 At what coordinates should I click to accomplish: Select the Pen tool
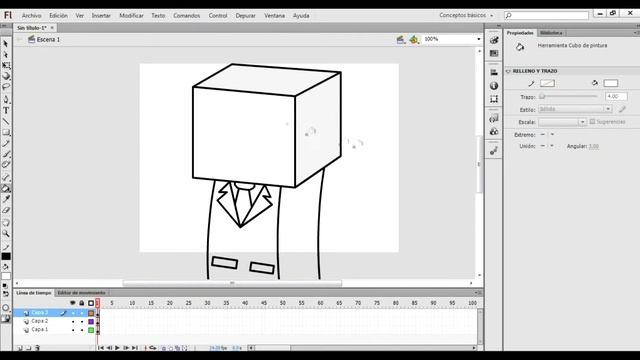6,100
